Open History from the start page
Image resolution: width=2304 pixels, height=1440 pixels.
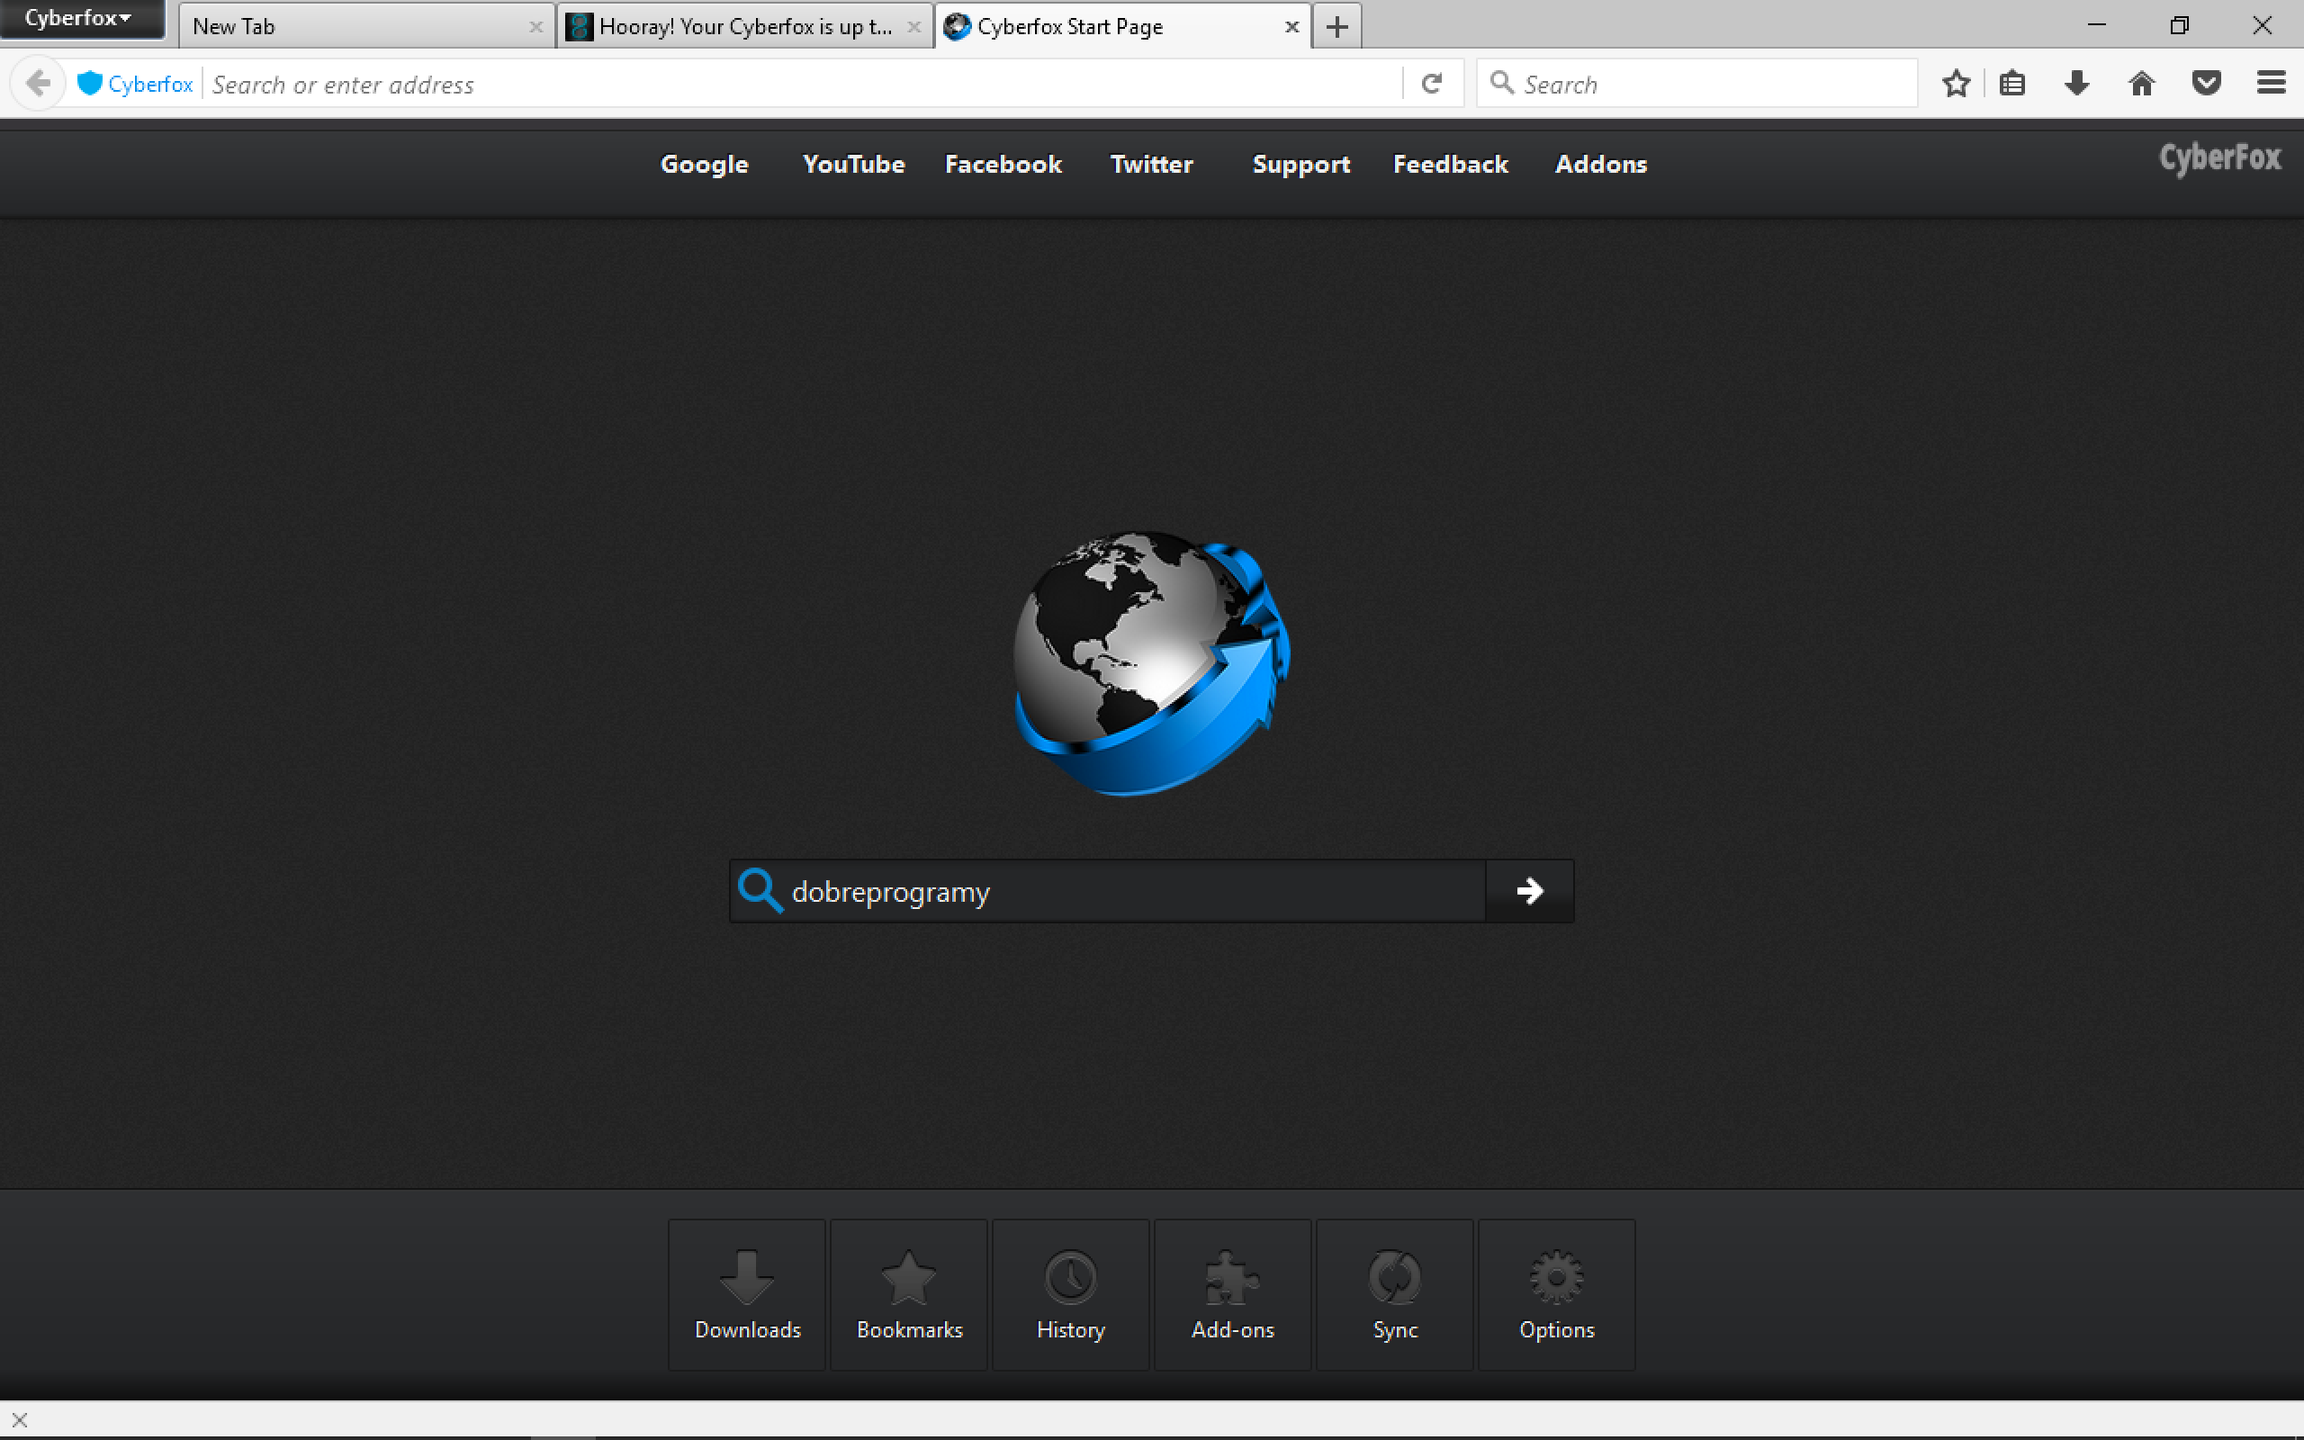coord(1071,1295)
